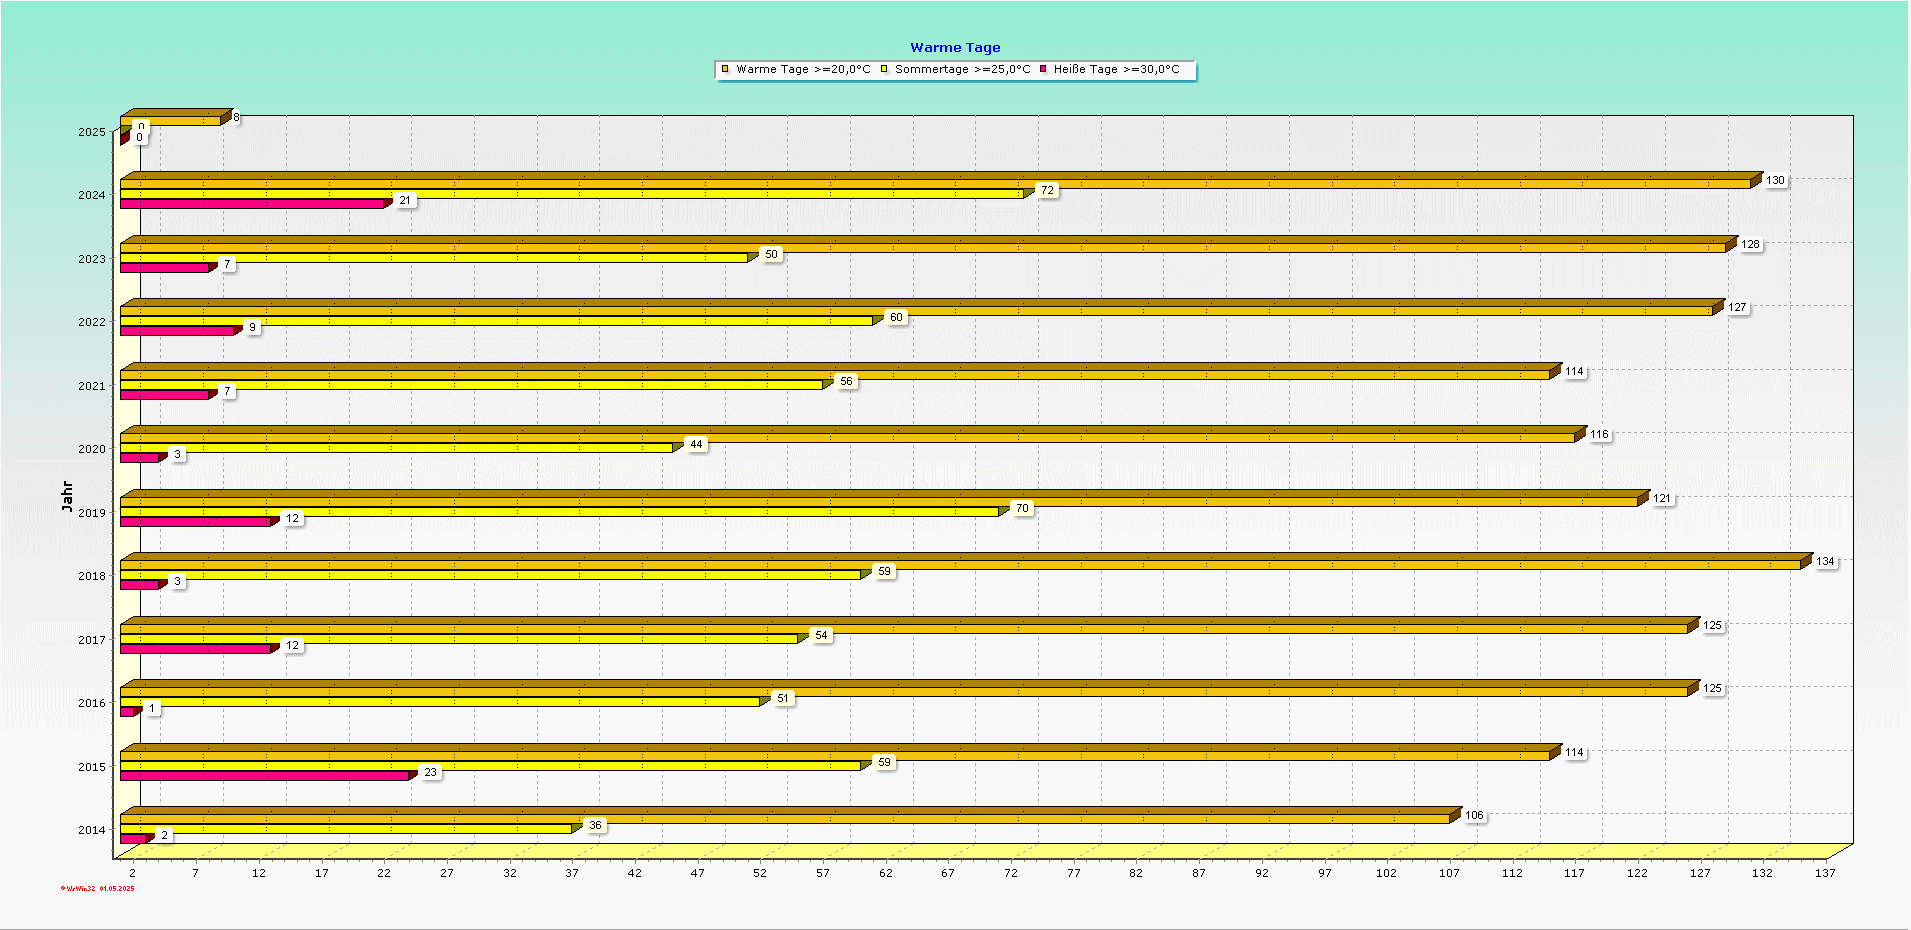Click the 2016 yellow Sommertage bar
Viewport: 1911px width, 930px height.
pyautogui.click(x=445, y=701)
